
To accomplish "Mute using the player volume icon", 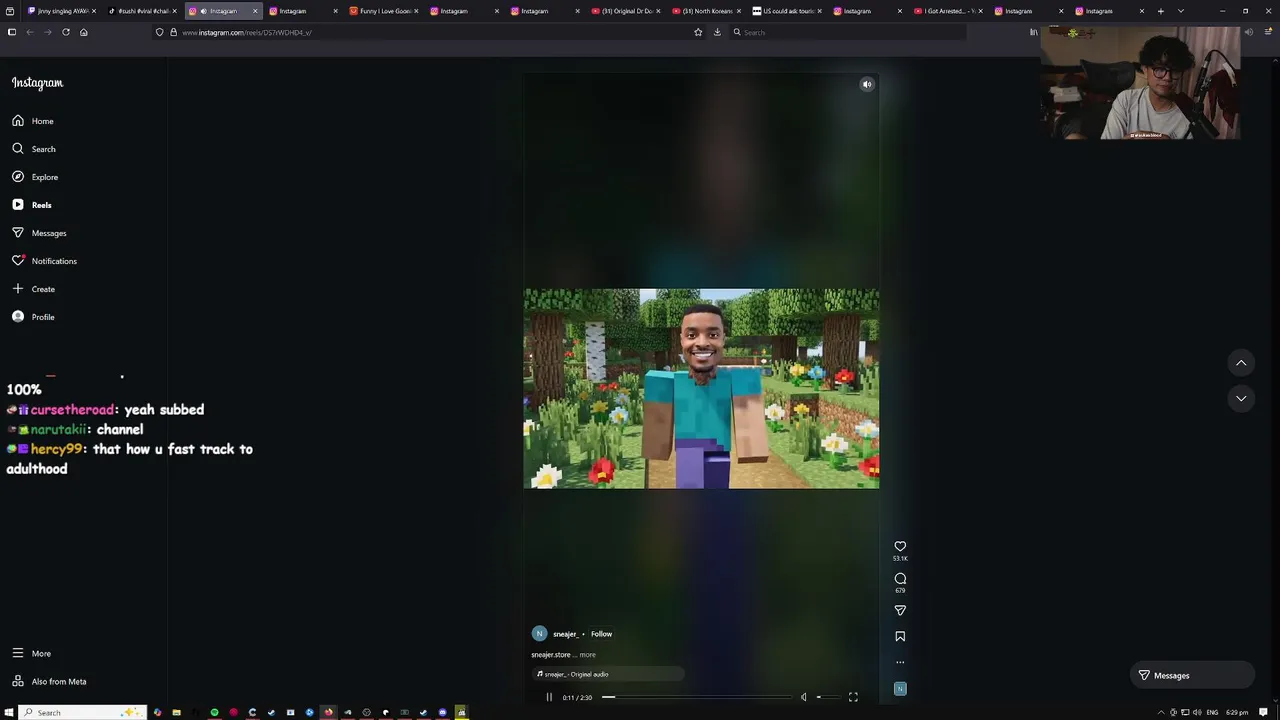I will coord(803,697).
